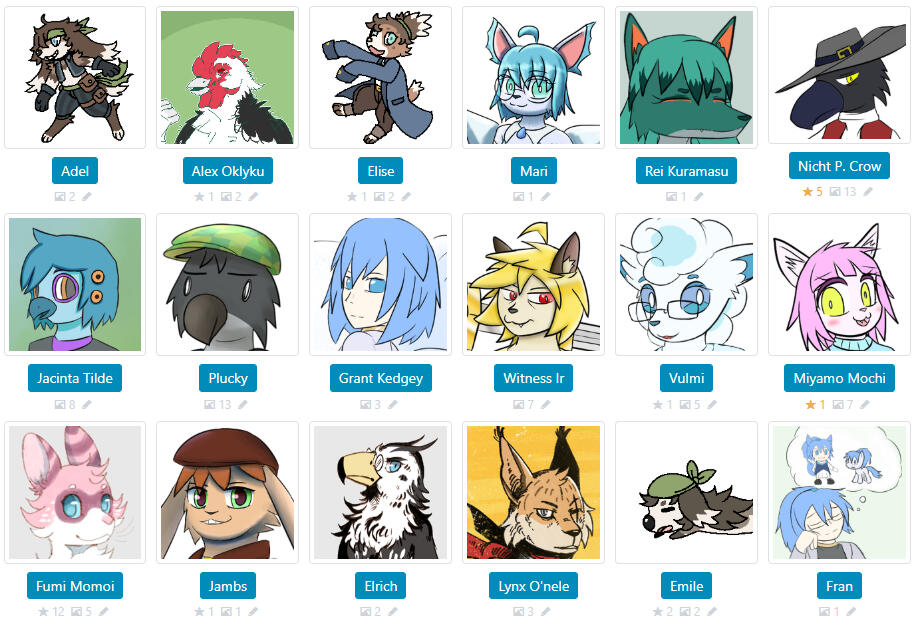
Task: Click the orange favorites star under Nicht P. Crow
Action: pos(808,192)
